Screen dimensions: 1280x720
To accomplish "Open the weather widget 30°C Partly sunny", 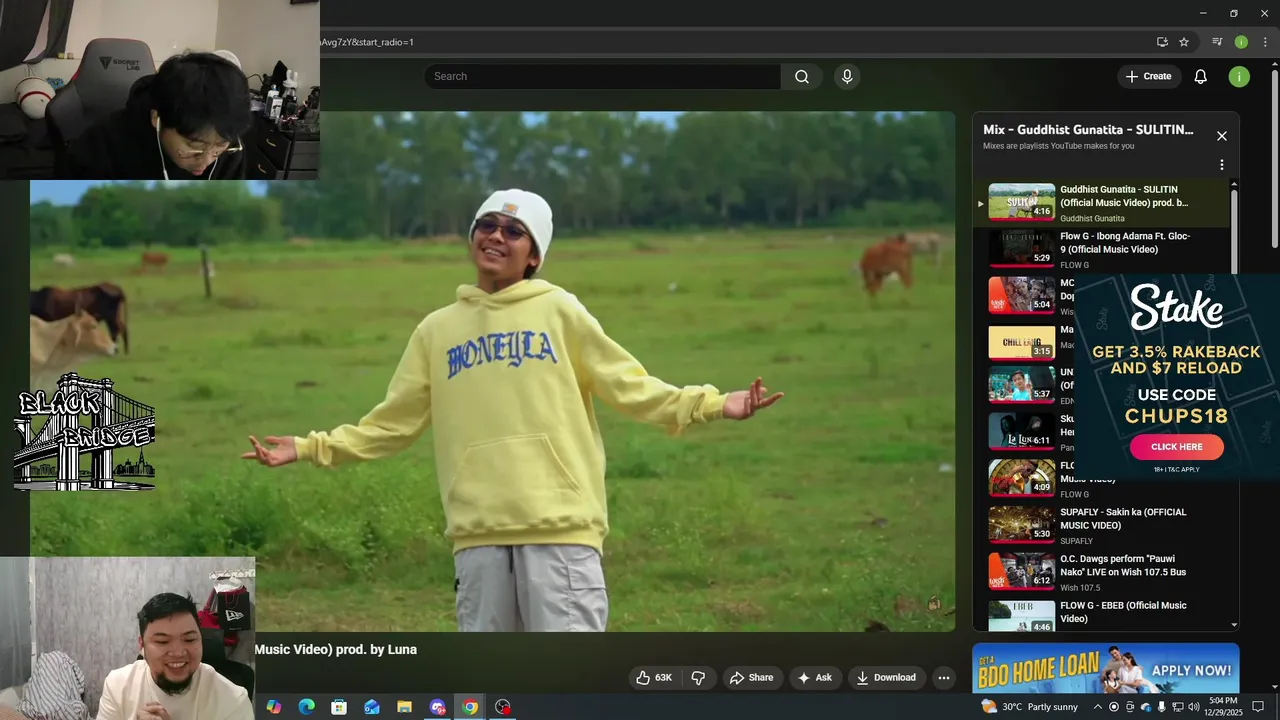I will (x=1030, y=707).
